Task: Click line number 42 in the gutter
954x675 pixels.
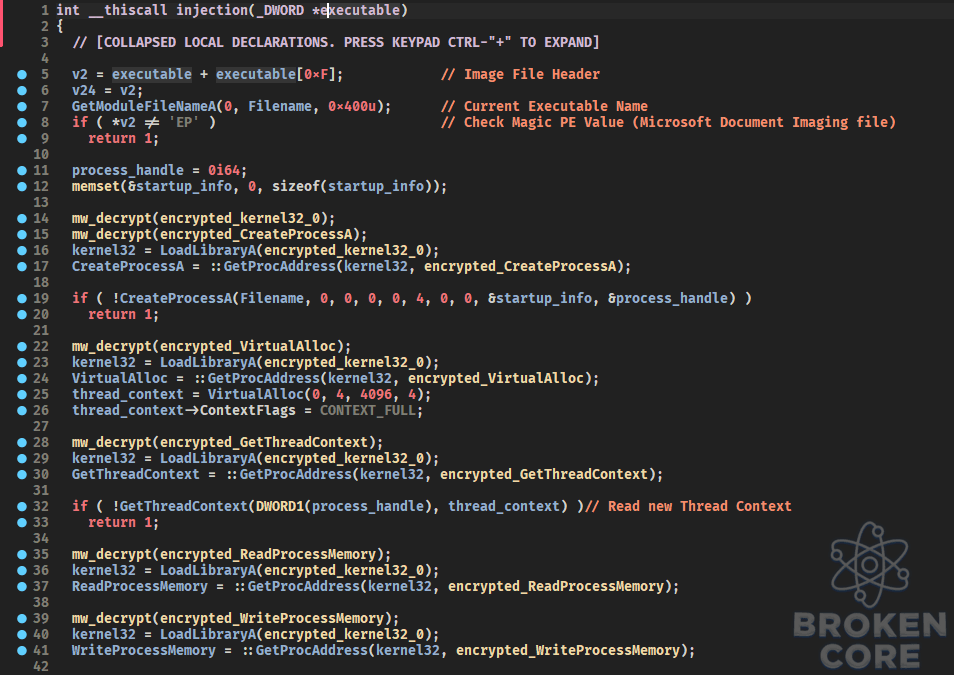Action: [41, 666]
